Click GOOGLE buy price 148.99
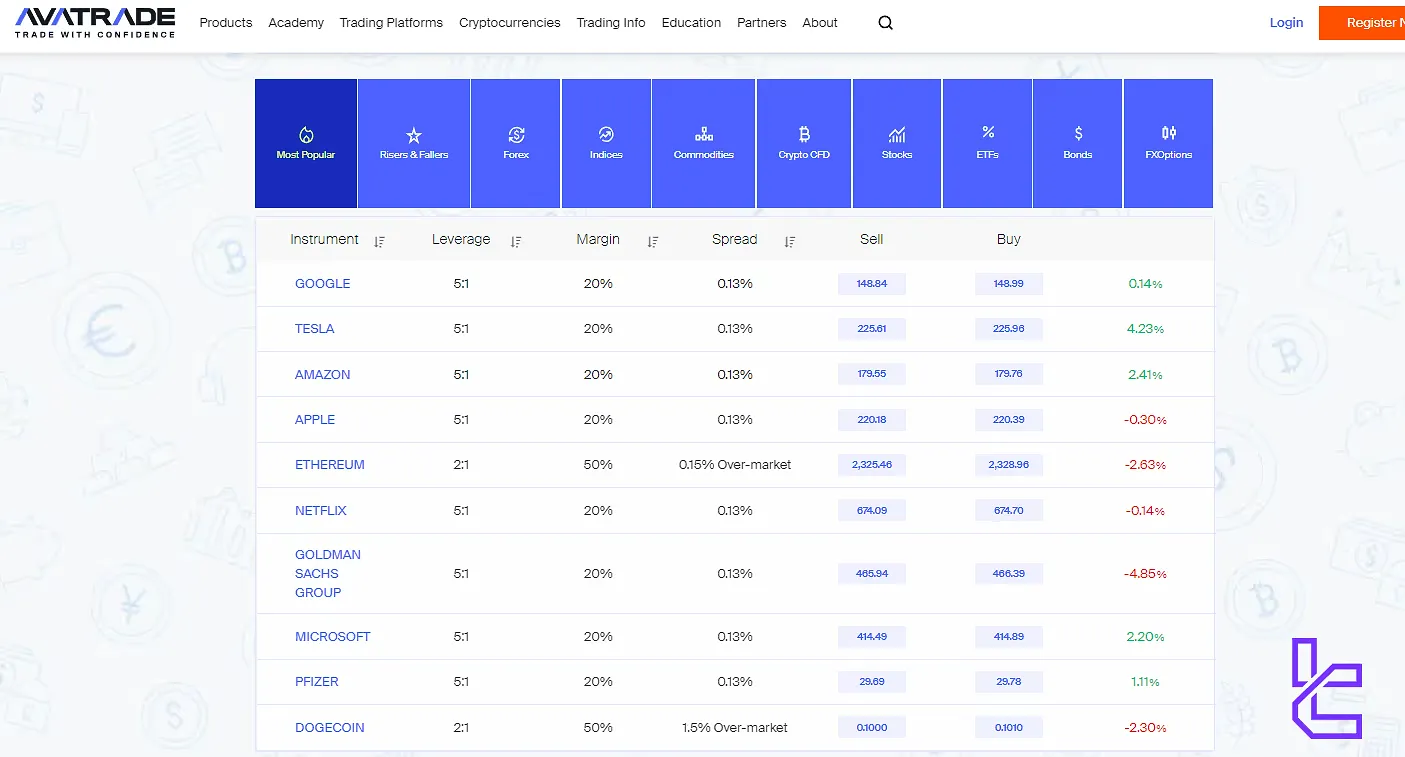Screen dimensions: 1405x757 tap(1009, 284)
